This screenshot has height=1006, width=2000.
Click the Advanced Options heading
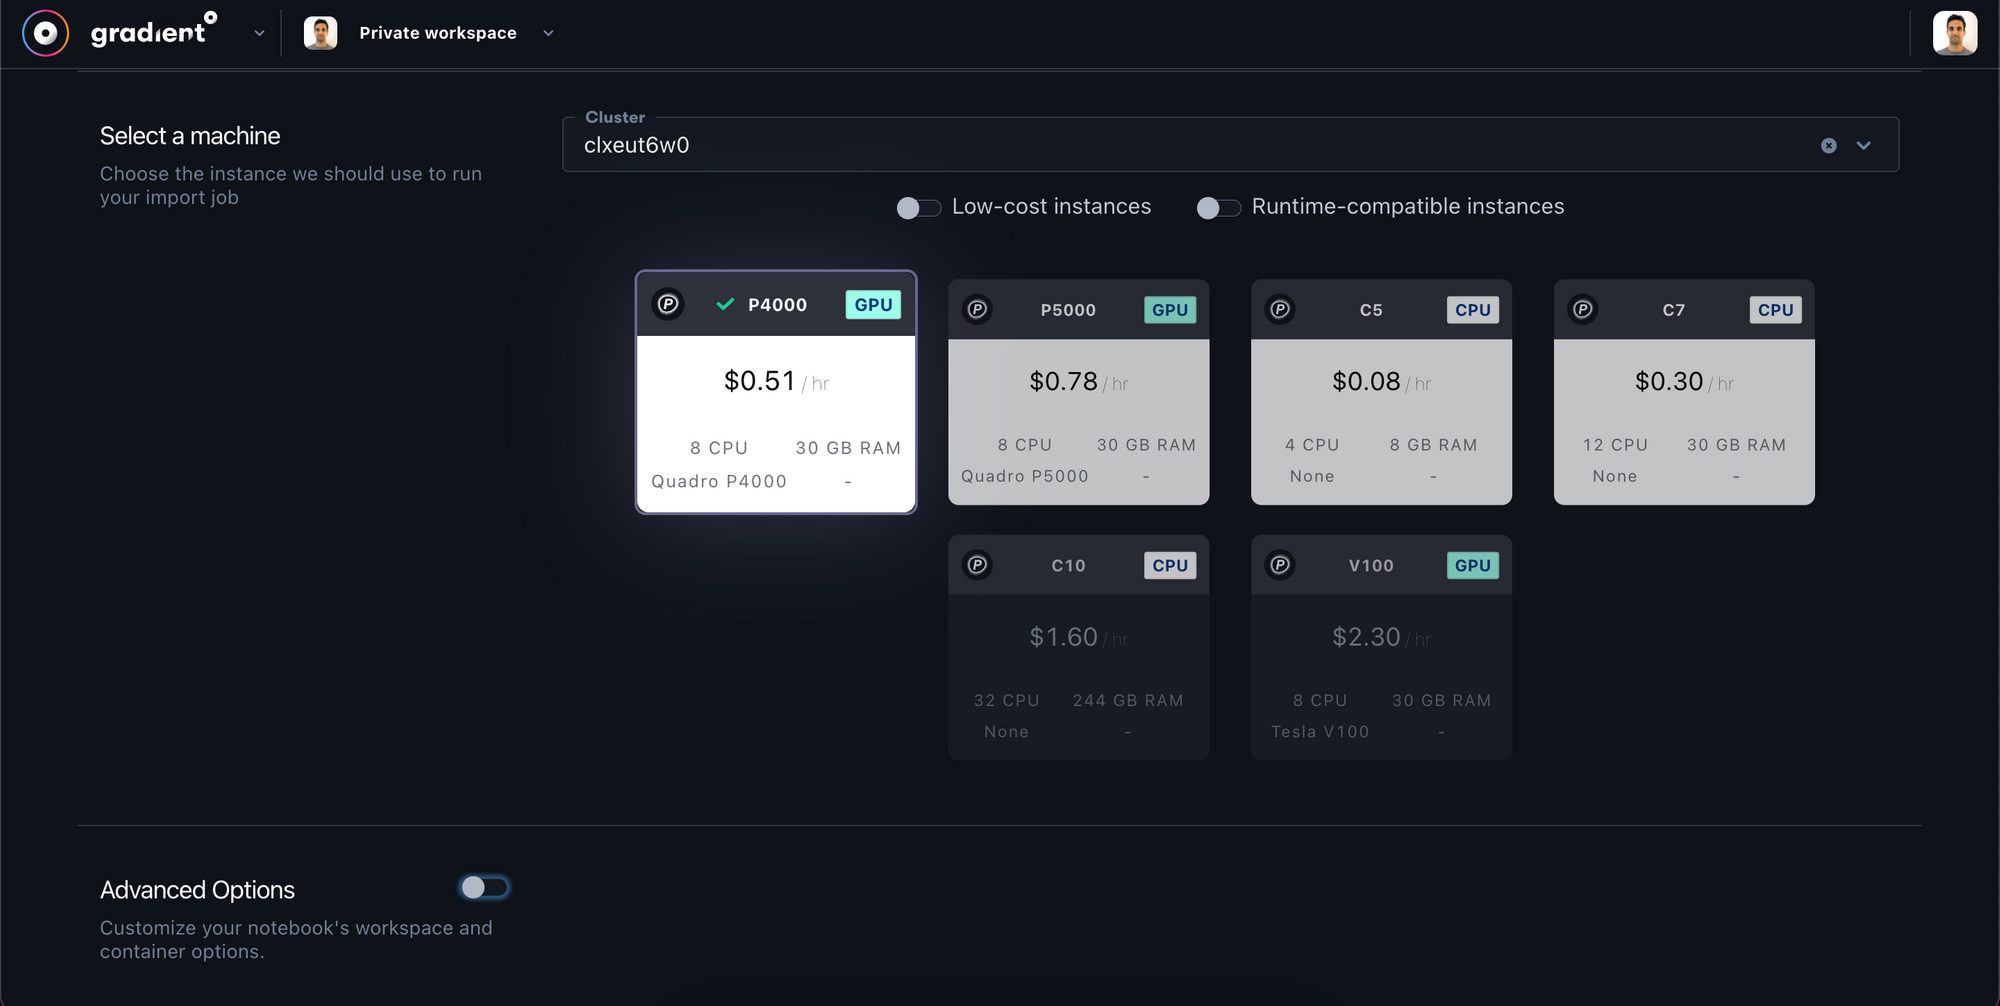[x=197, y=890]
